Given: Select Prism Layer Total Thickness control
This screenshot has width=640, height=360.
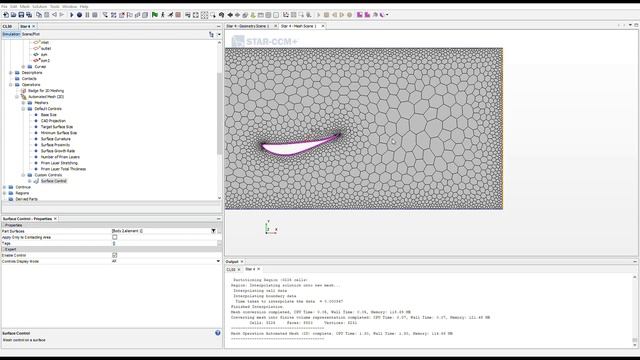Looking at the screenshot, I should coord(63,169).
